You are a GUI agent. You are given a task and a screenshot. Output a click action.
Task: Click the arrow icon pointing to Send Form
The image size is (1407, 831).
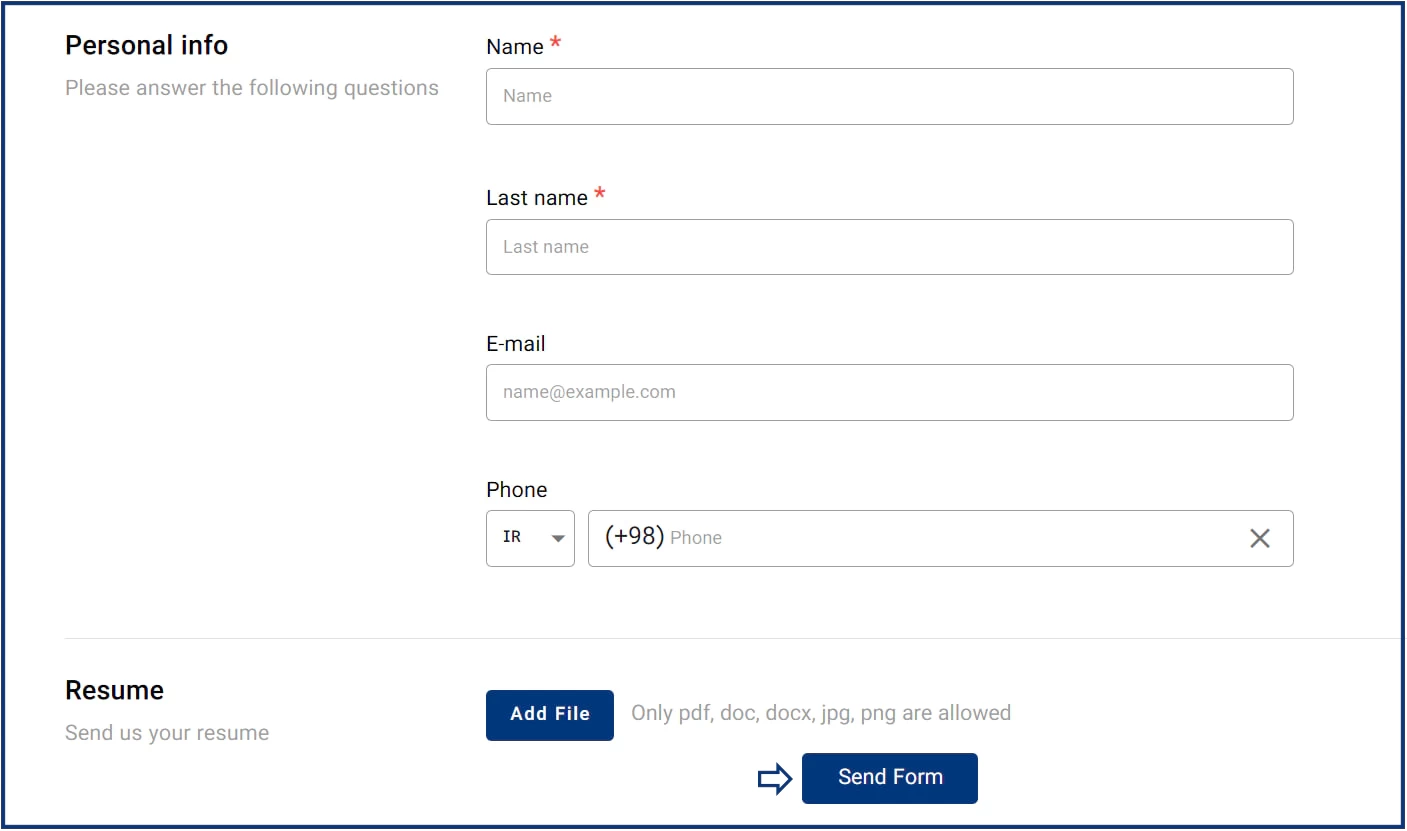point(774,778)
